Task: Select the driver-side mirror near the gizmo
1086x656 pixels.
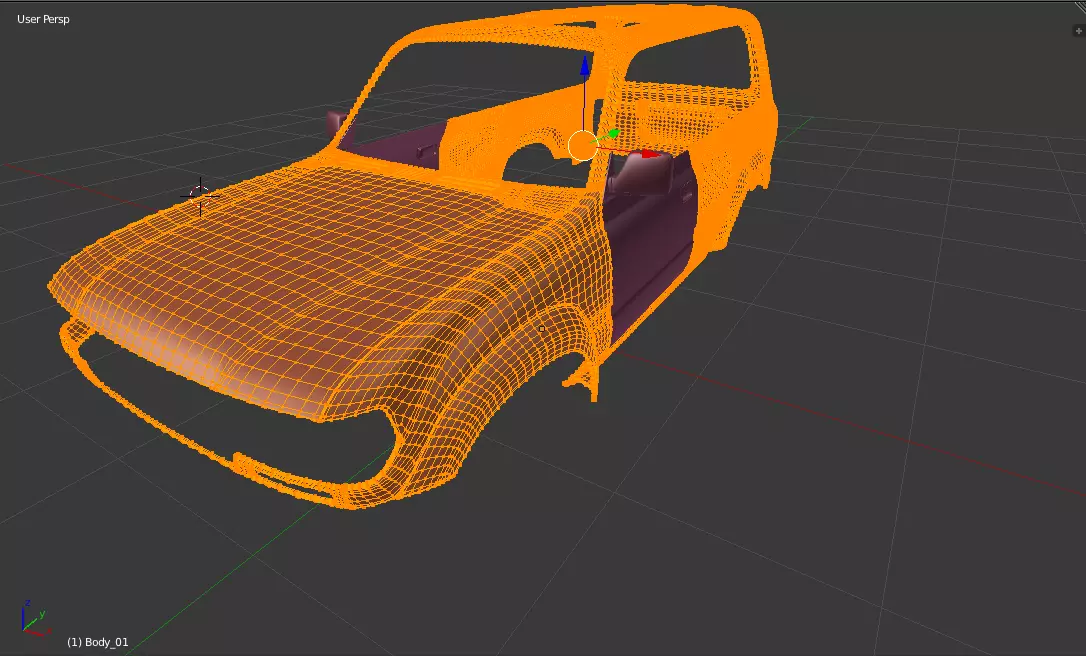Action: [x=641, y=172]
